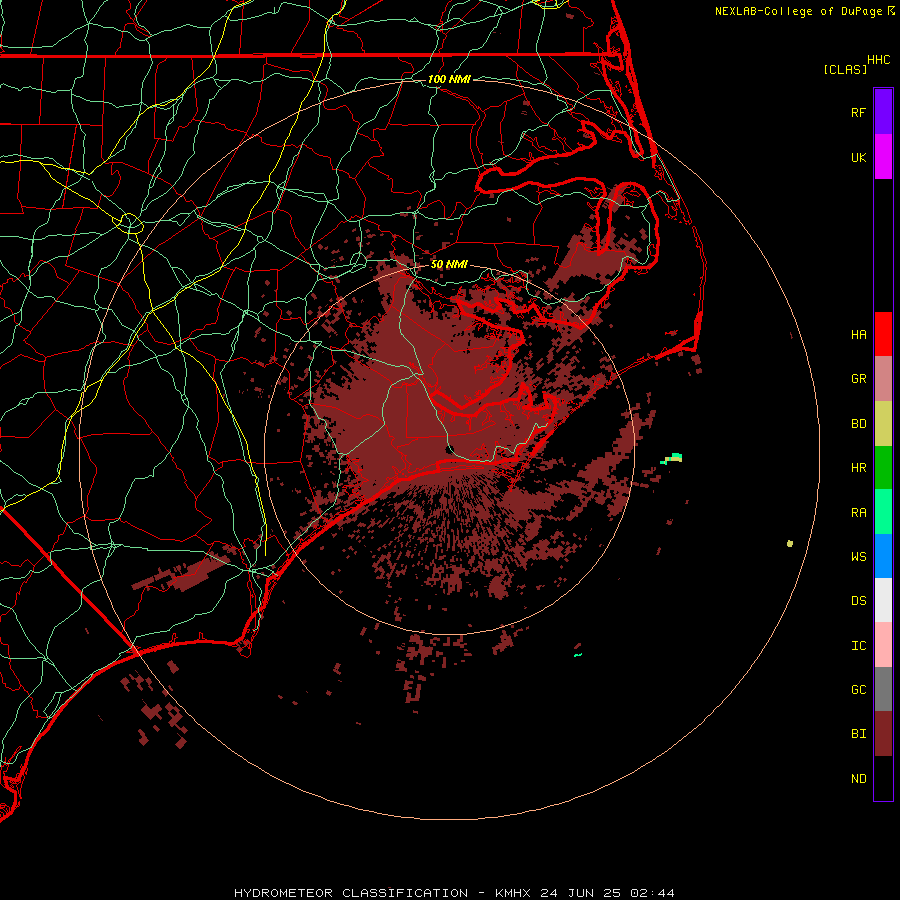Click the 'WS' legend label
The width and height of the screenshot is (900, 900).
coord(858,557)
